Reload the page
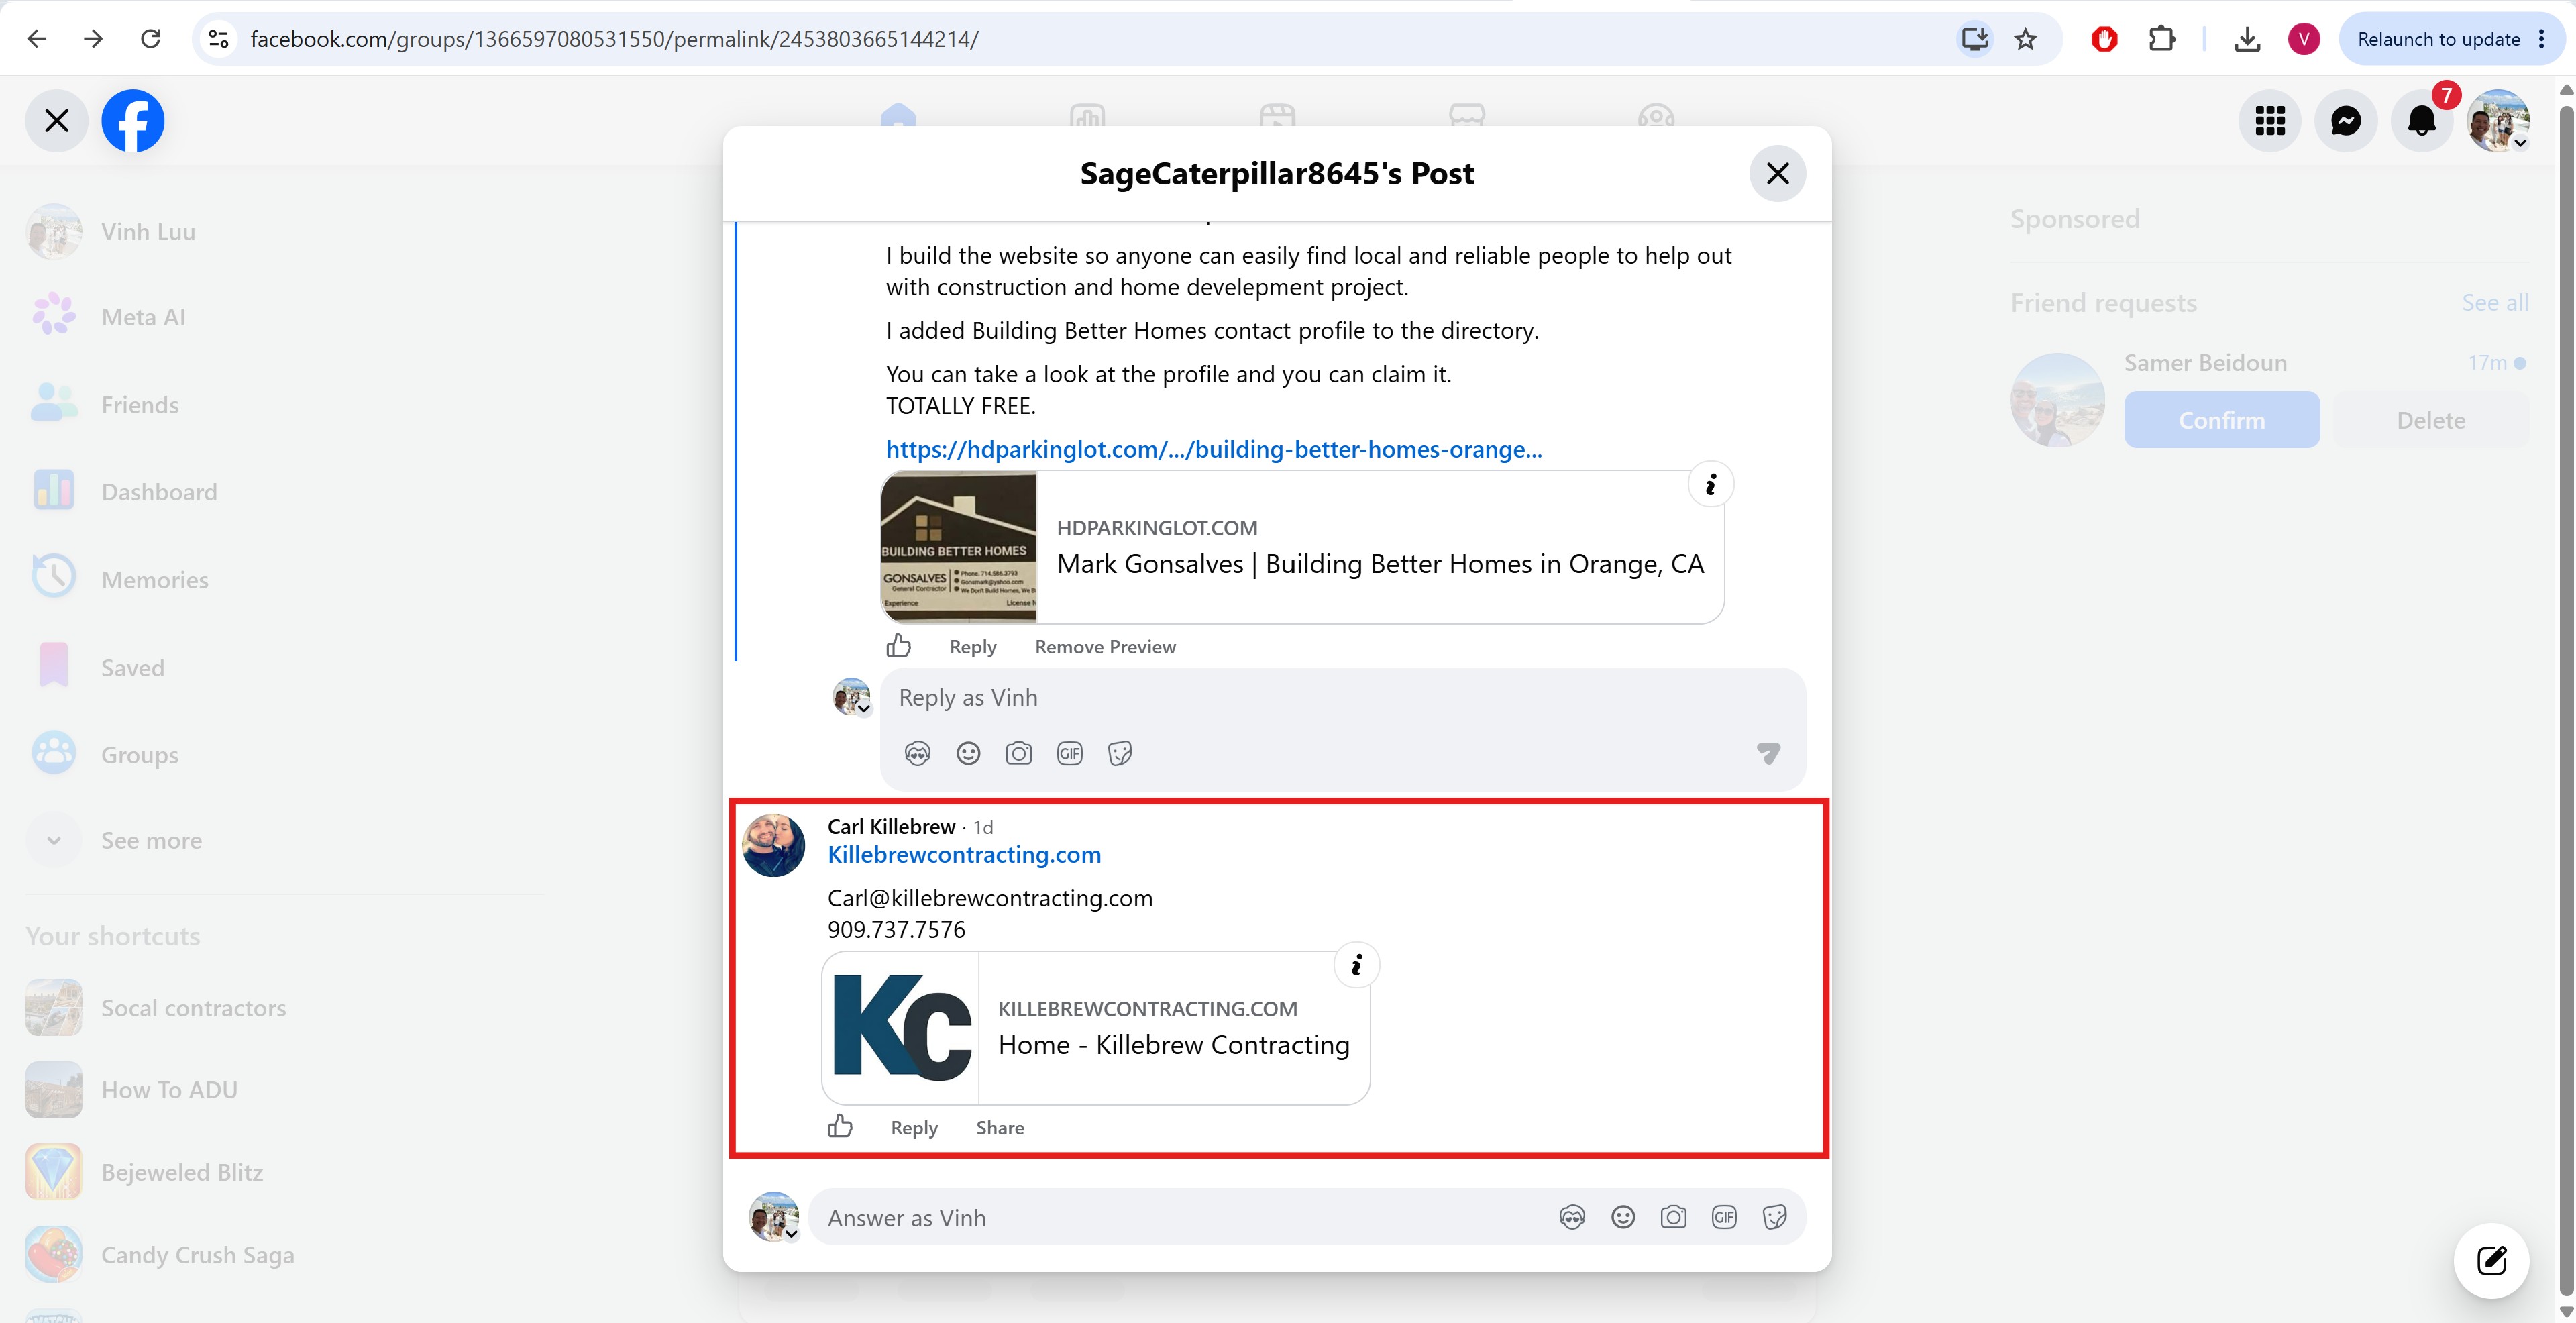The width and height of the screenshot is (2576, 1323). [x=150, y=39]
